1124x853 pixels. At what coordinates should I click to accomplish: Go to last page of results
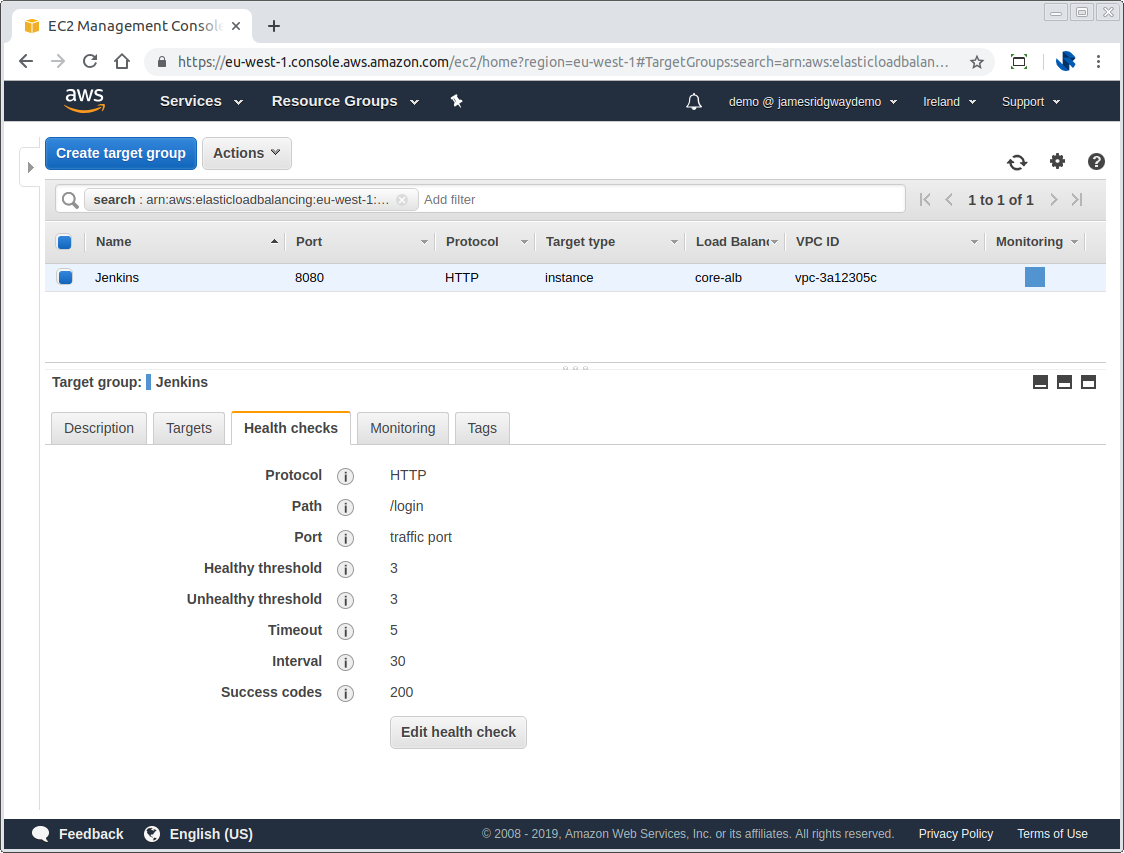[x=1077, y=200]
